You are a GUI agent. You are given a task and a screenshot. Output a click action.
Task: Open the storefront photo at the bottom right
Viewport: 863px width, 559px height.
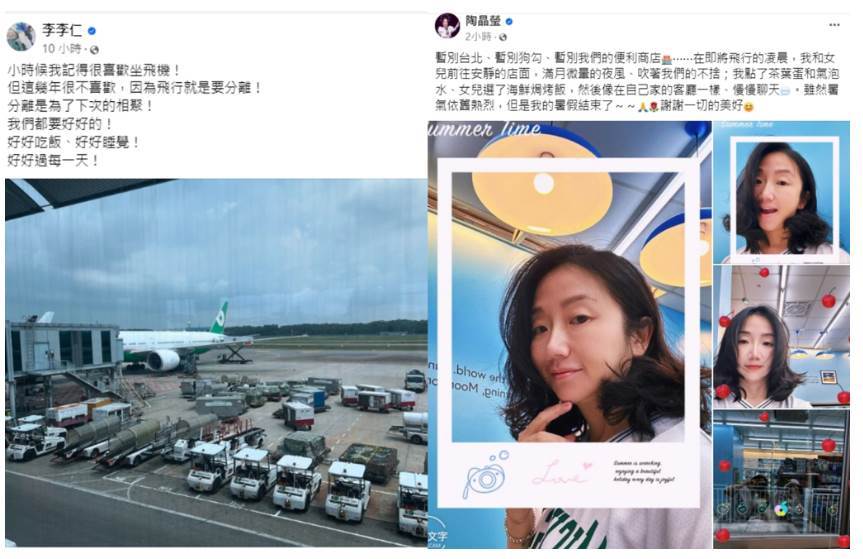pyautogui.click(x=782, y=479)
